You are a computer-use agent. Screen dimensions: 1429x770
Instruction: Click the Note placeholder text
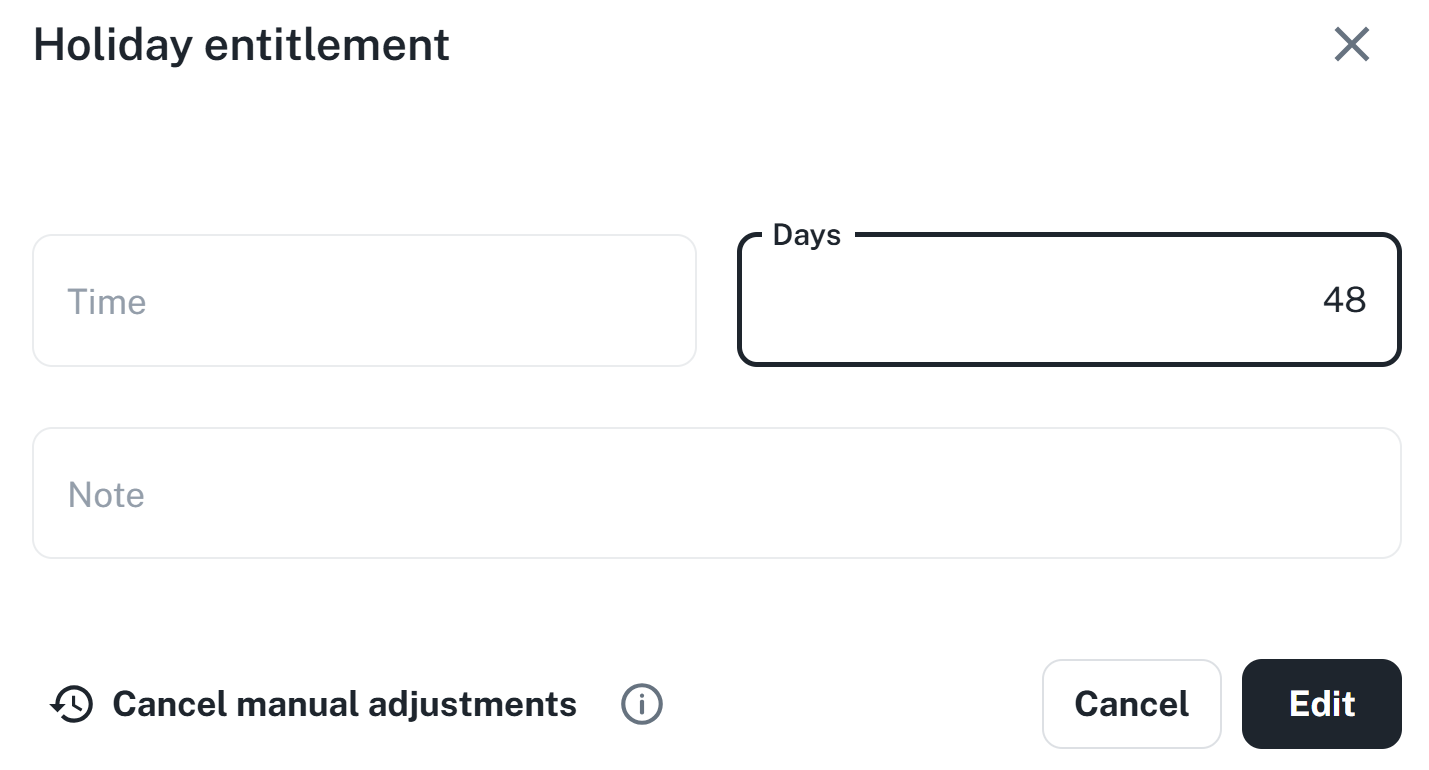[x=106, y=495]
